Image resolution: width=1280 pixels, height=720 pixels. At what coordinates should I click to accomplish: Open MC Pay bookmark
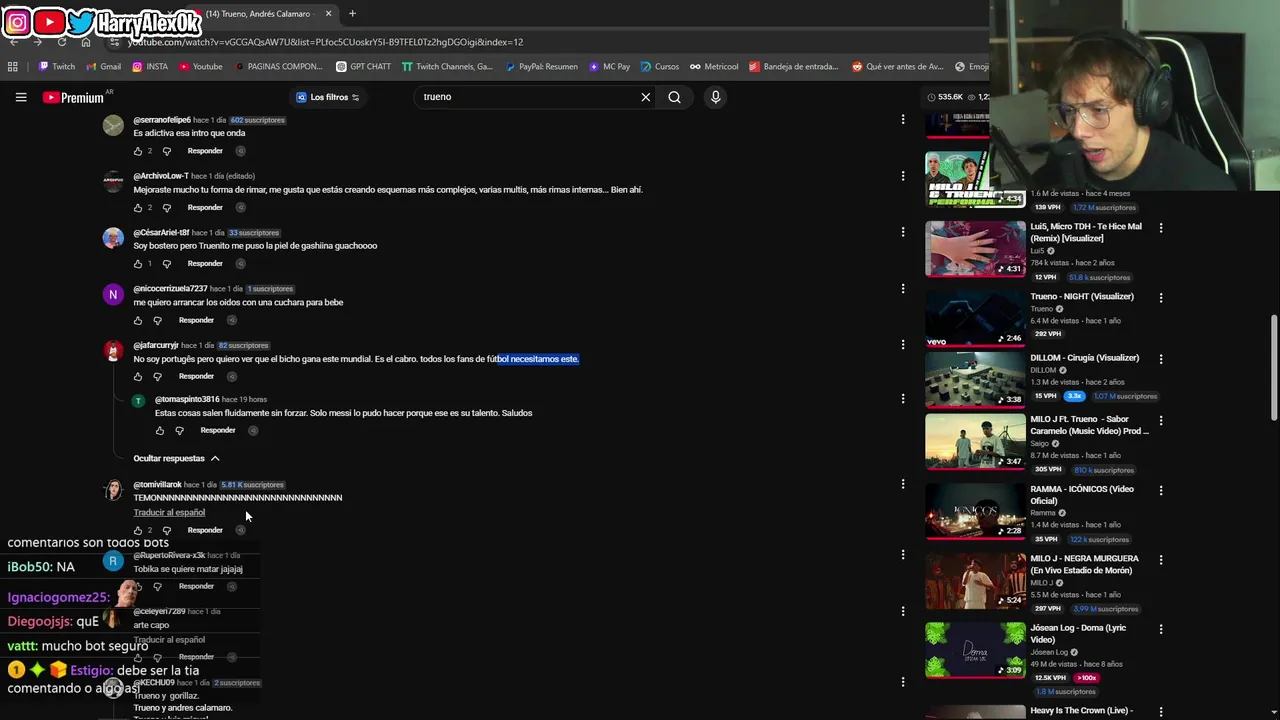[x=609, y=67]
